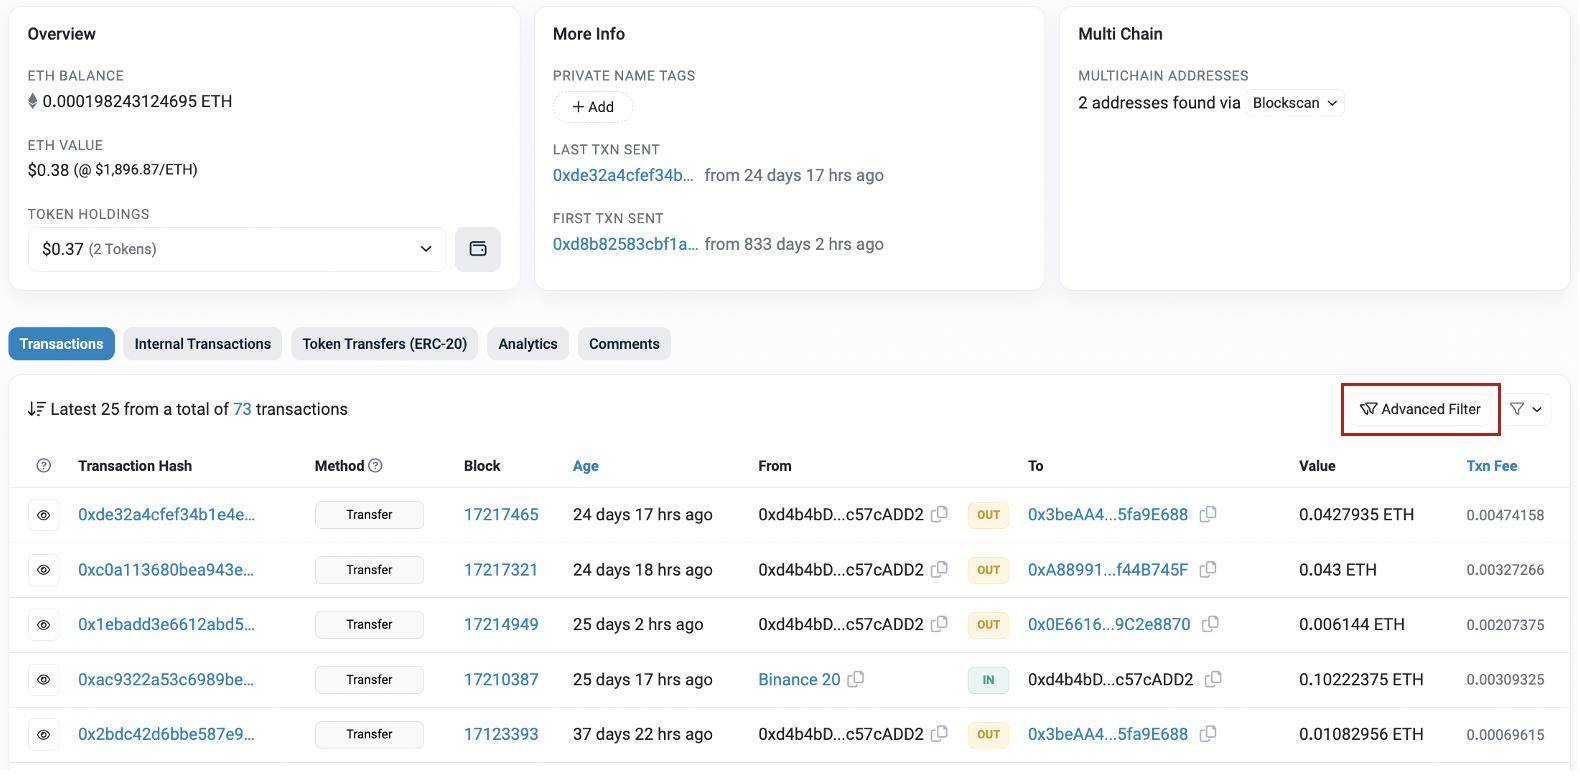Copy From address in block 17217465 row

tap(939, 514)
